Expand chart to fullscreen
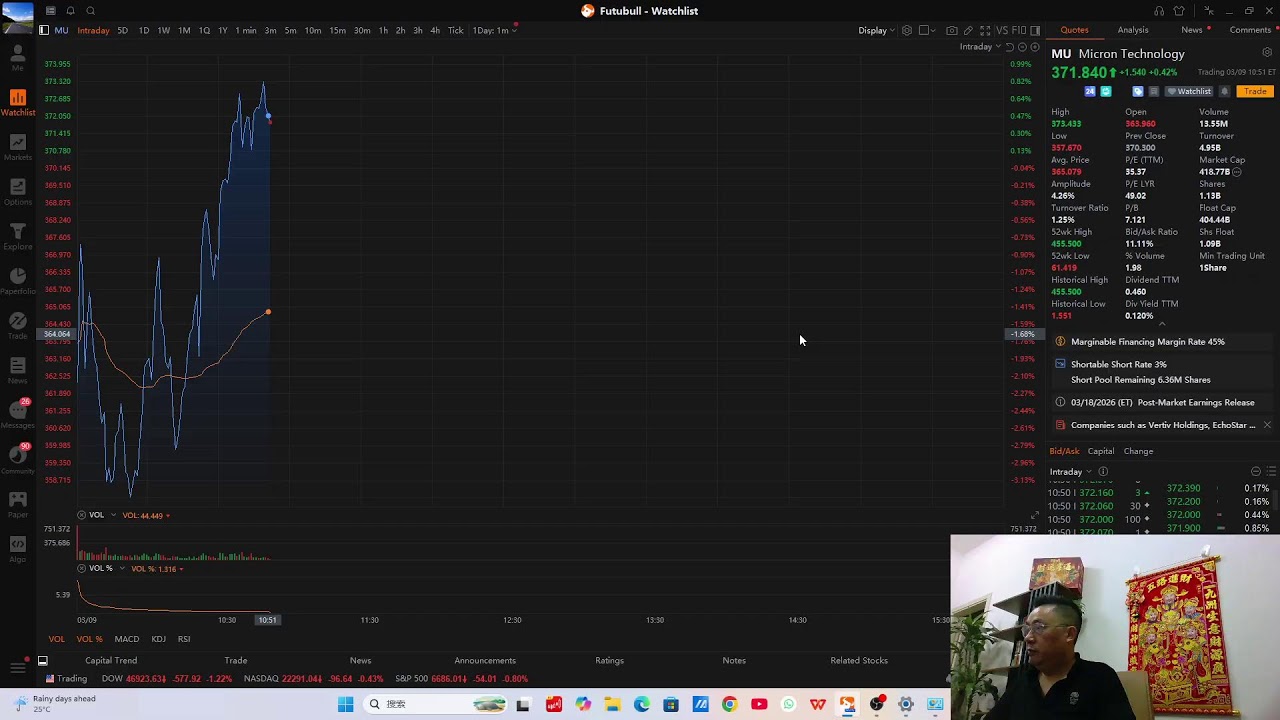 [985, 30]
